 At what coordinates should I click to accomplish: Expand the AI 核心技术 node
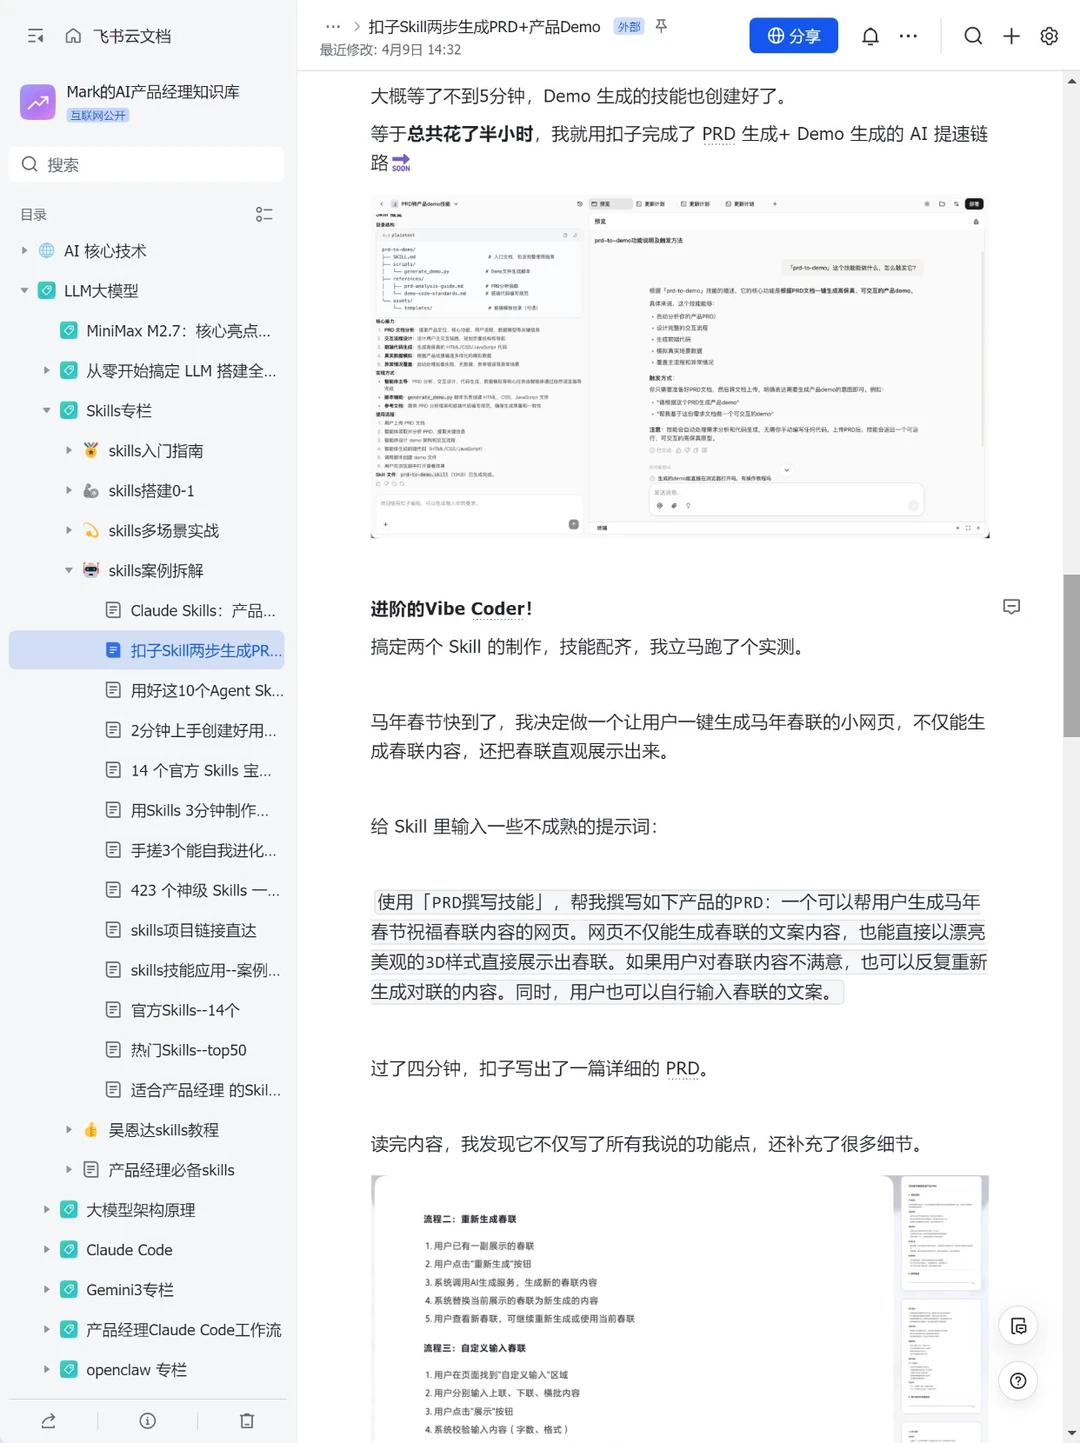click(24, 251)
